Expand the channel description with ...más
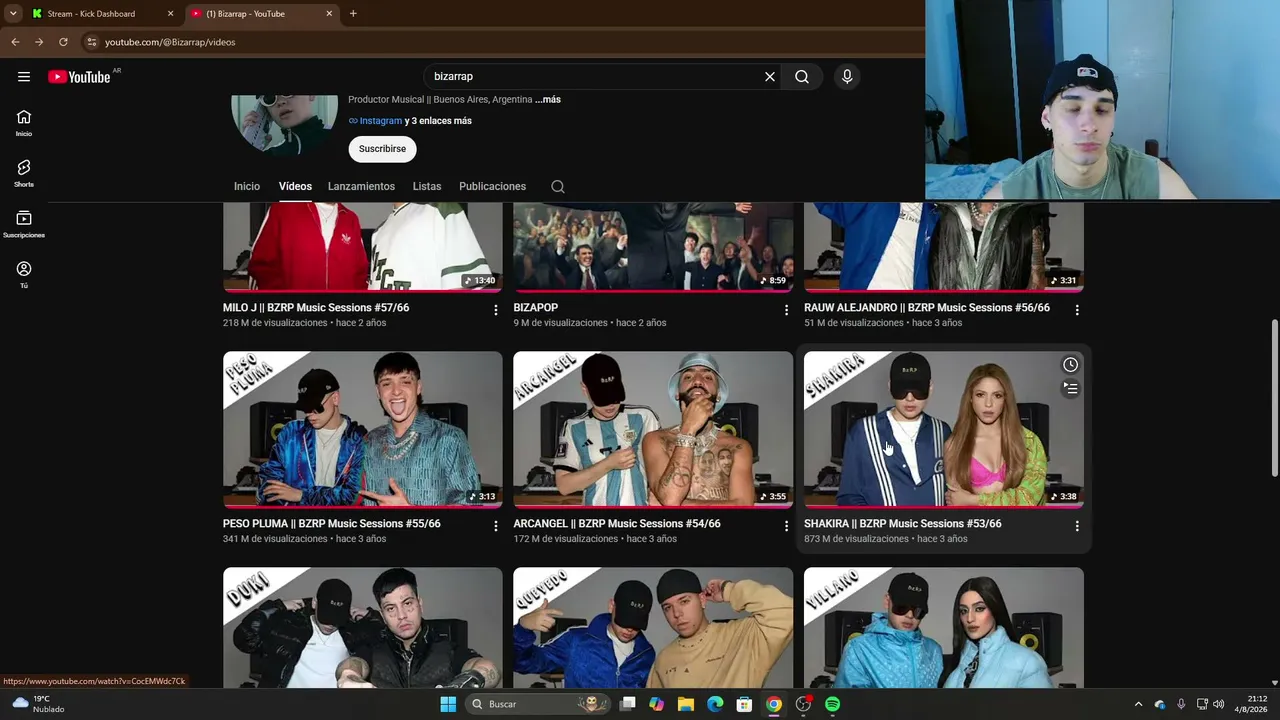The height and width of the screenshot is (720, 1280). (548, 100)
